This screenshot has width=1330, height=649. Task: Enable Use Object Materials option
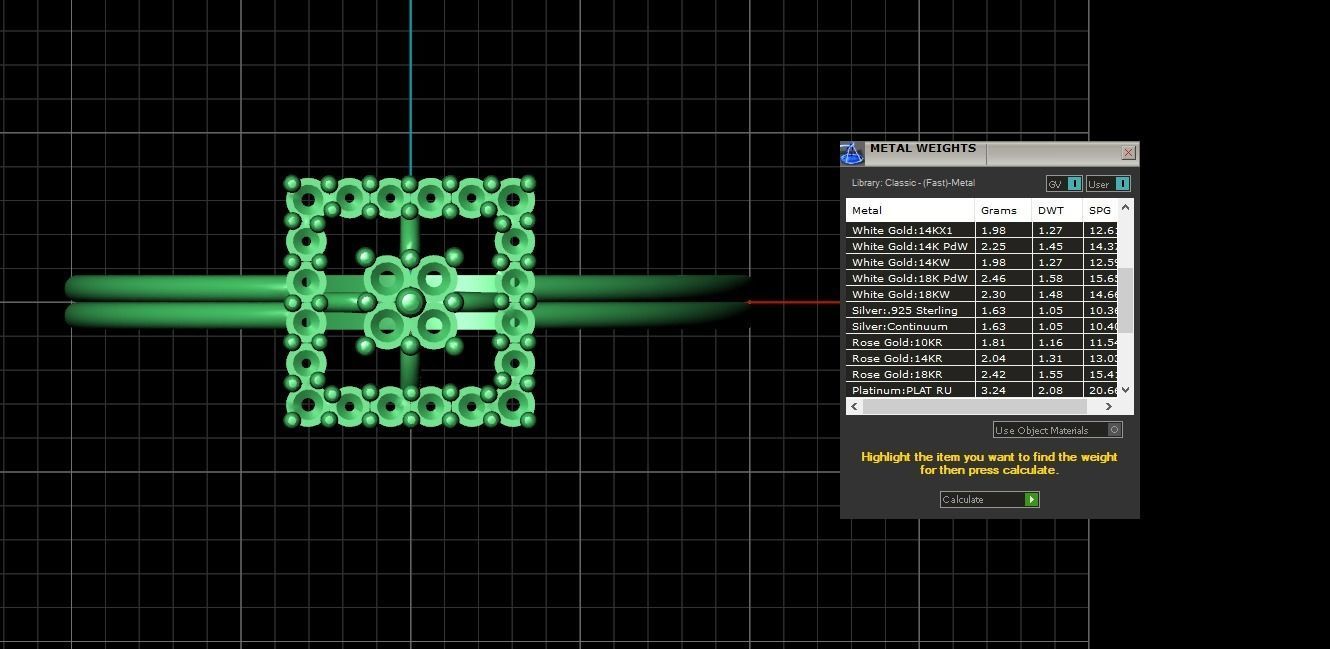[x=1057, y=430]
